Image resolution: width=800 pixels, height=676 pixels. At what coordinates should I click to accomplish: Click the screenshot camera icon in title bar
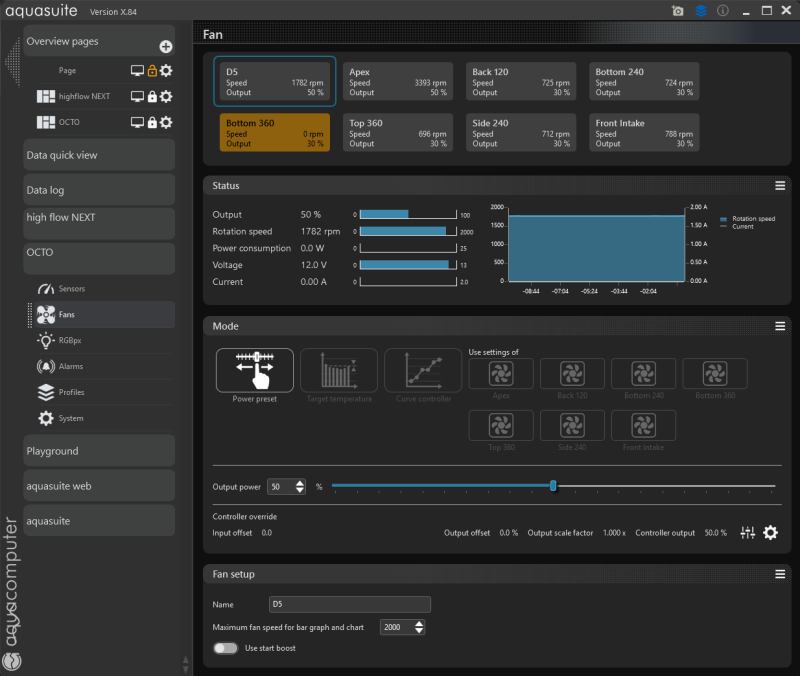[x=677, y=11]
